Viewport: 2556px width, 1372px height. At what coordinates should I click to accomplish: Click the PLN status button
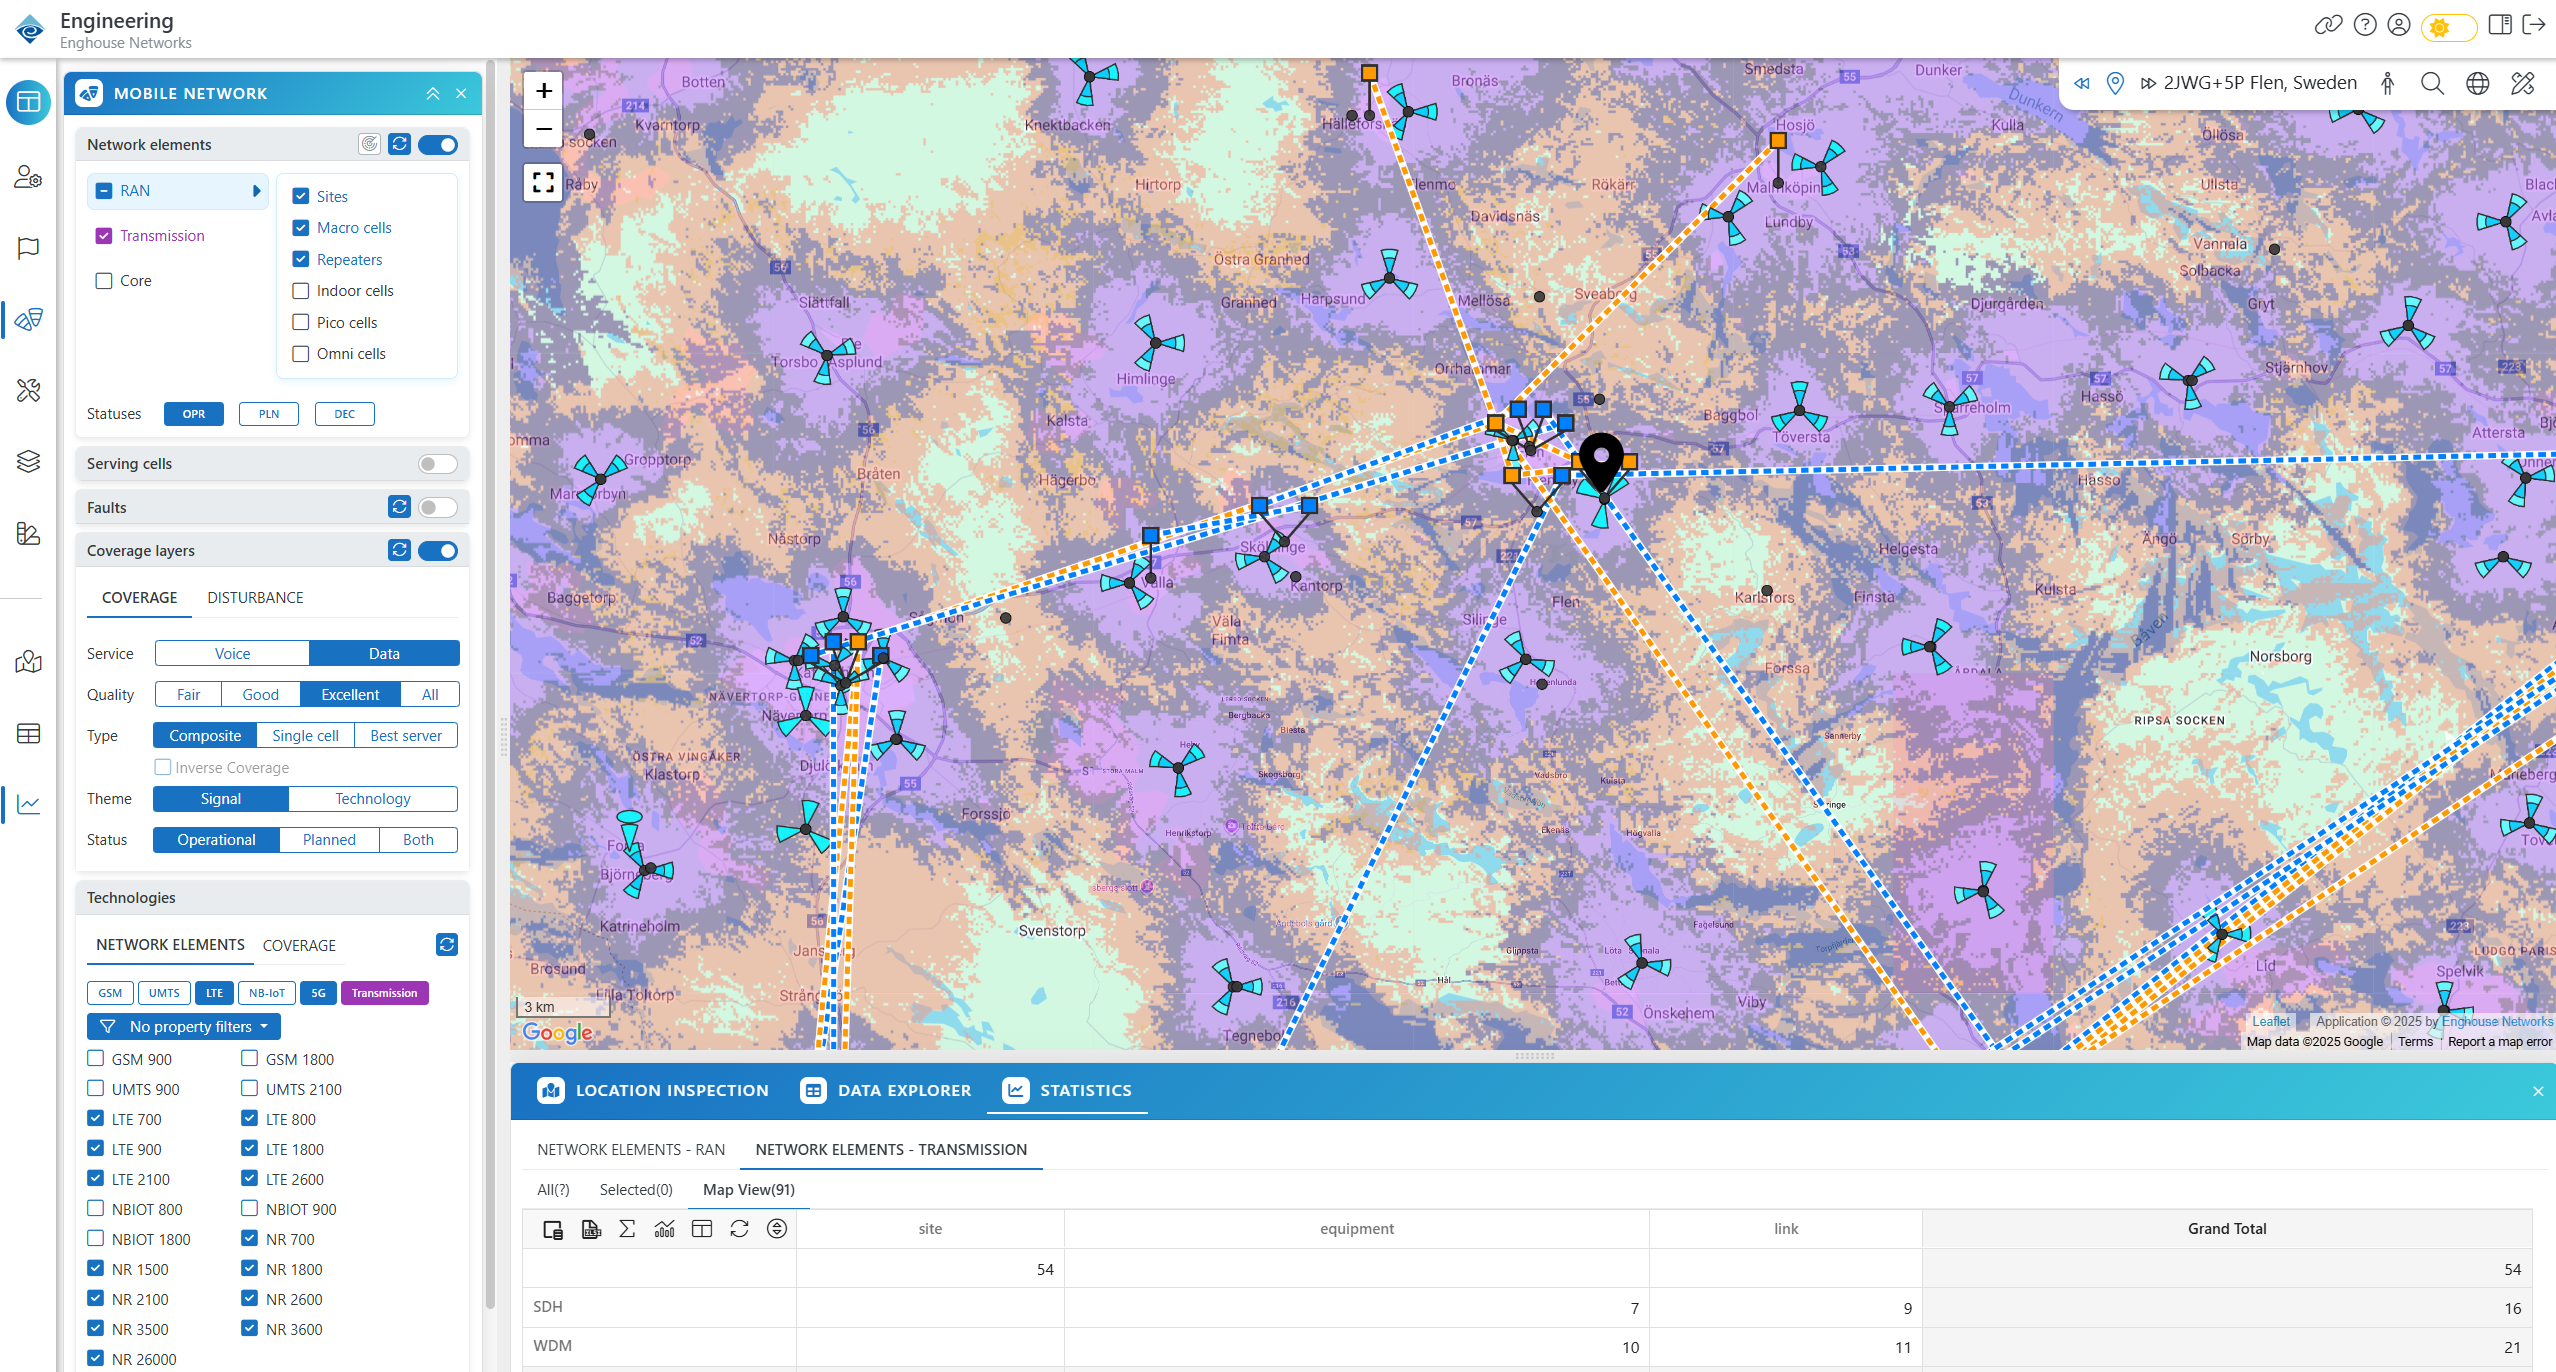coord(269,414)
